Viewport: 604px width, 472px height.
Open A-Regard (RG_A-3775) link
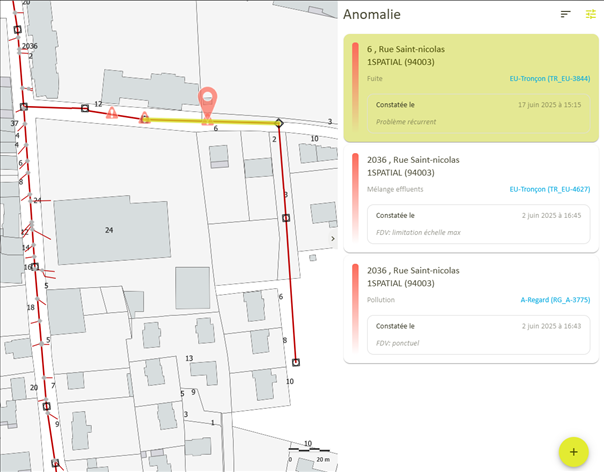555,300
